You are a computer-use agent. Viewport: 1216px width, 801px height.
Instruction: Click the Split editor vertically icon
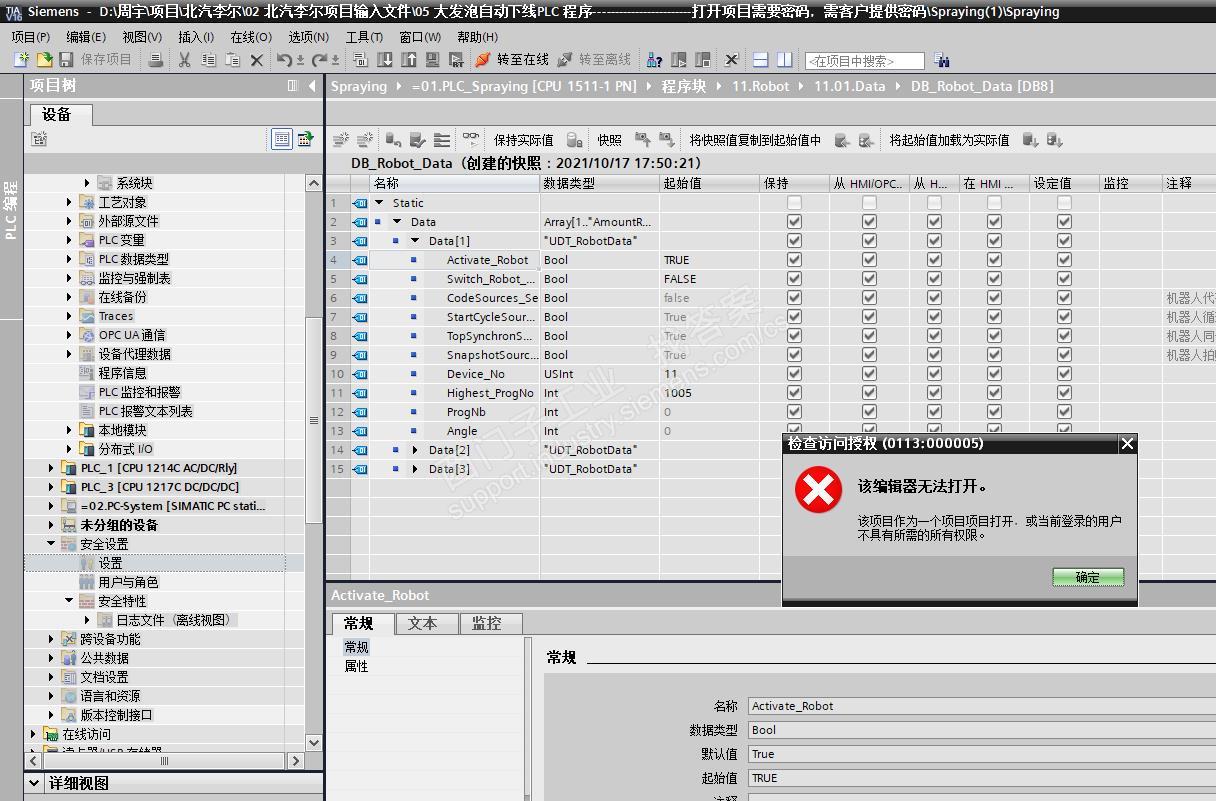coord(785,60)
